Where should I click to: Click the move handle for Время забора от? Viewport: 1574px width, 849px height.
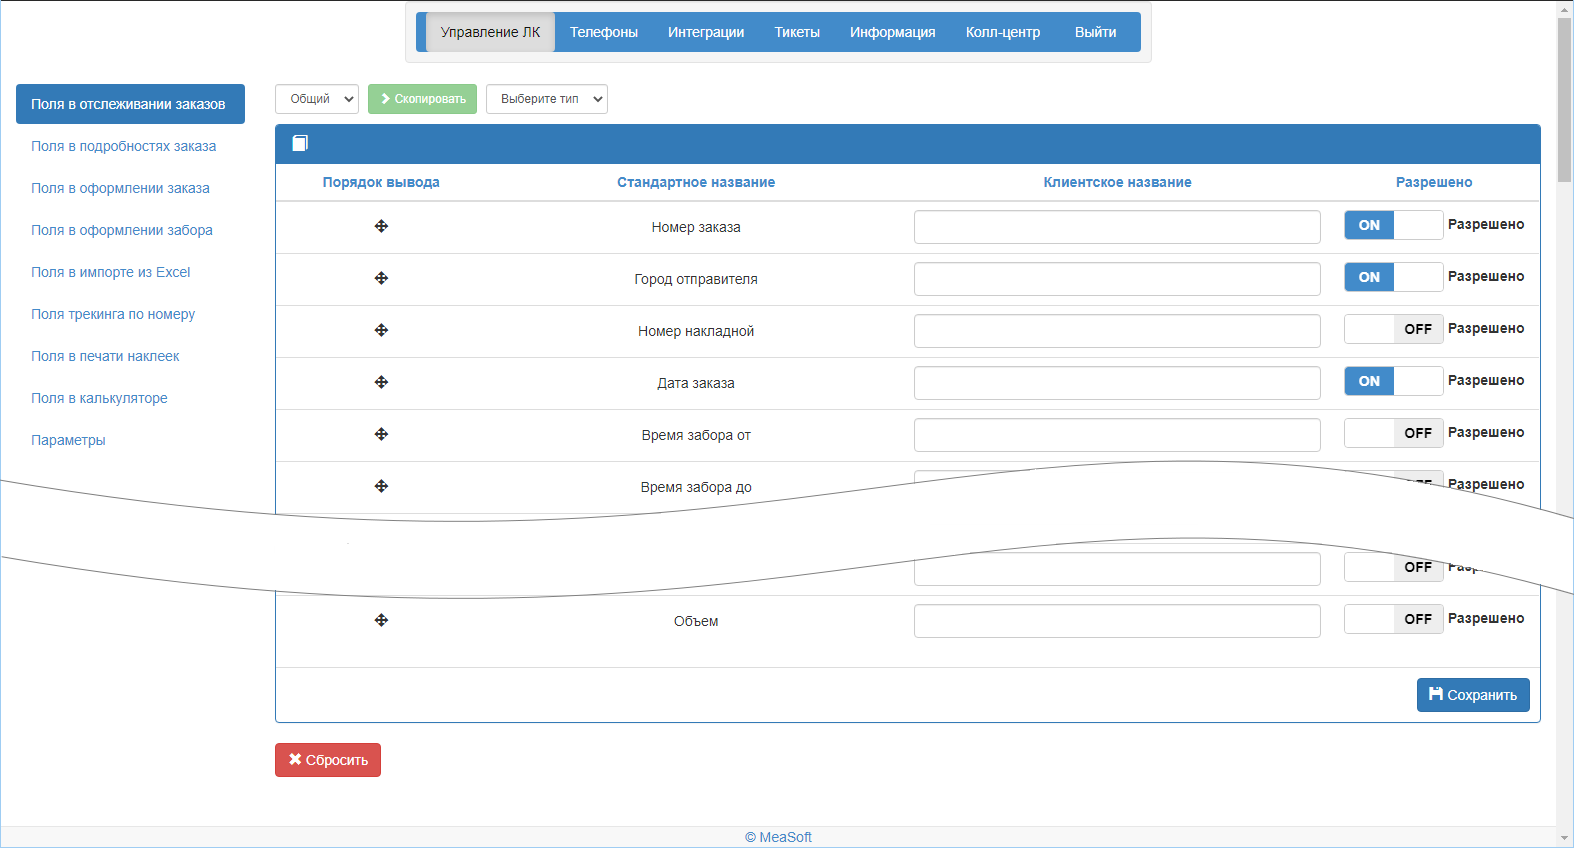381,434
